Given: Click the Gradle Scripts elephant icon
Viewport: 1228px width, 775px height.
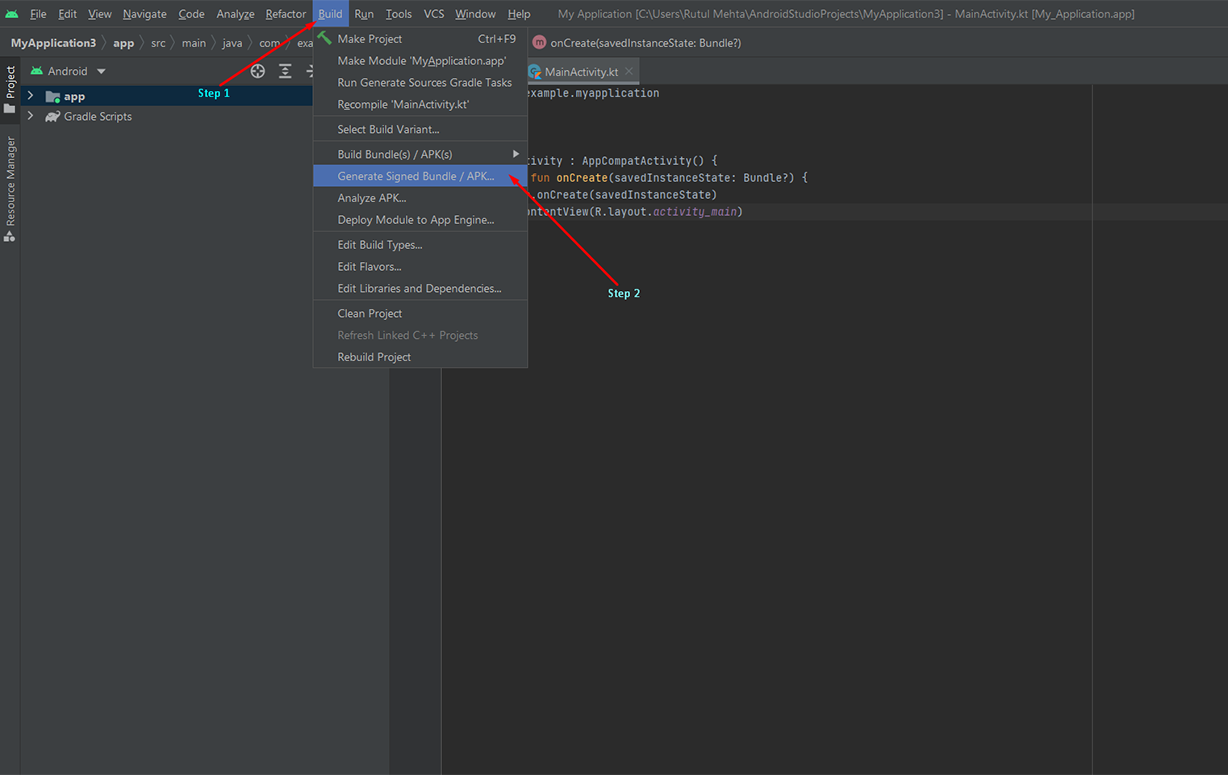Looking at the screenshot, I should pos(52,117).
